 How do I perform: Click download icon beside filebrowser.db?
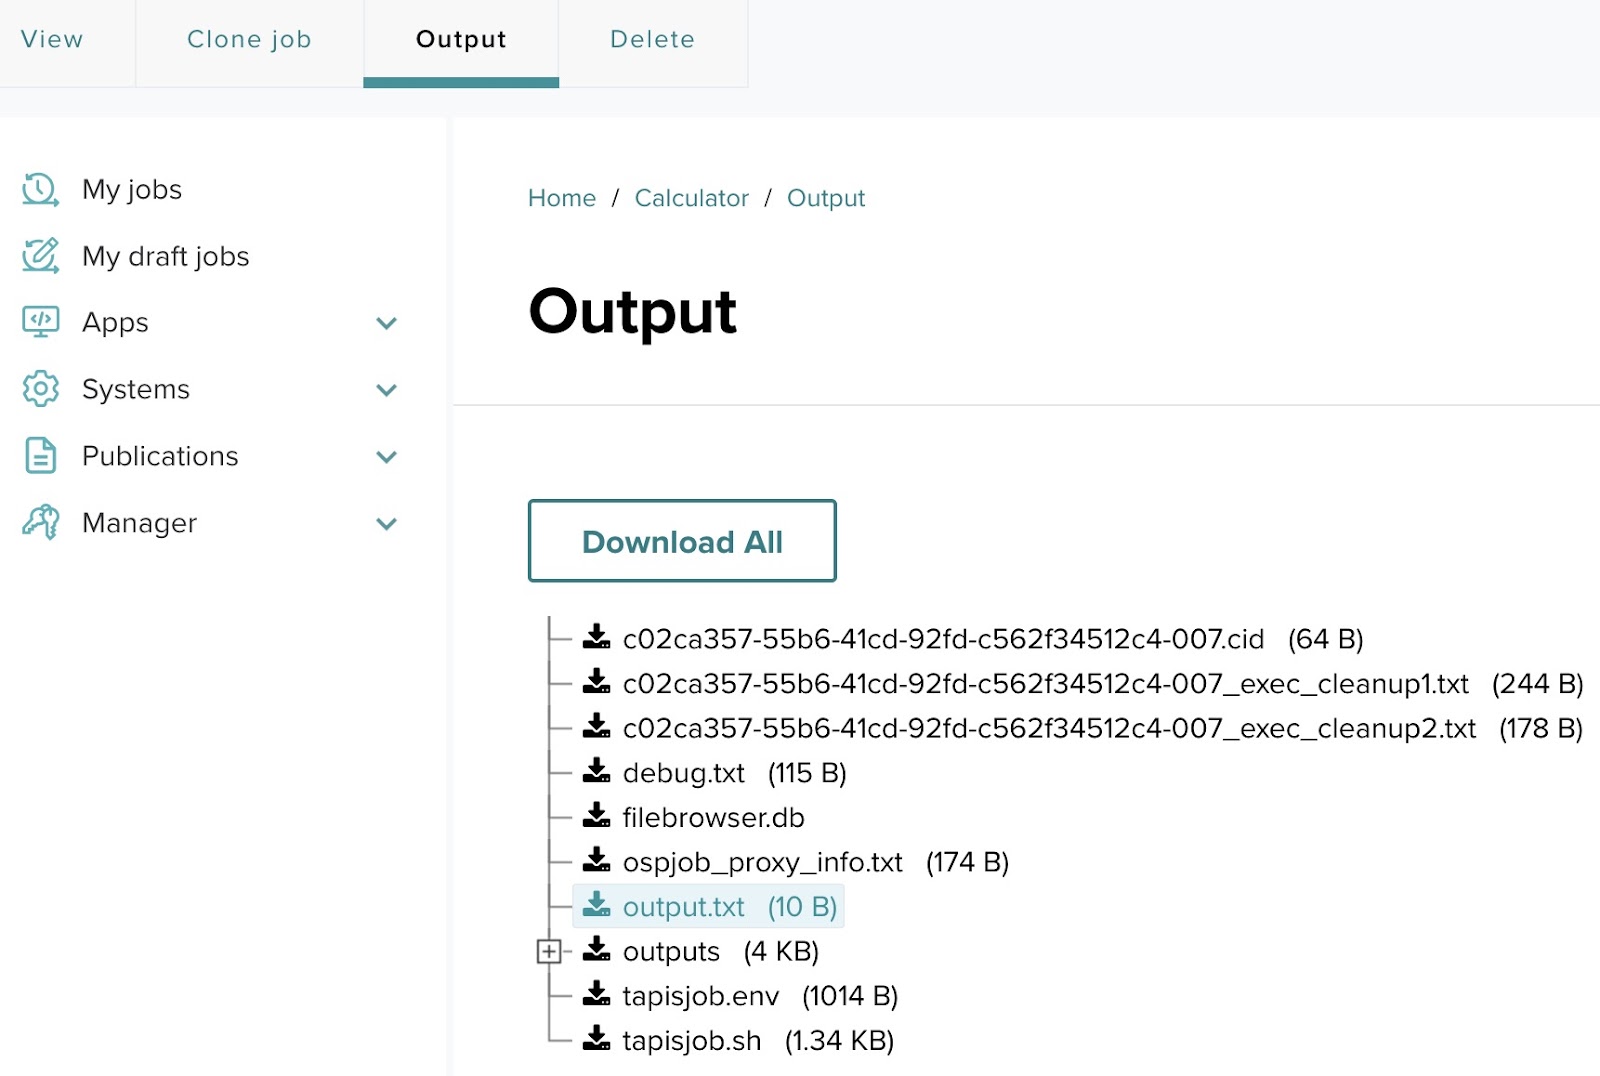coord(597,816)
